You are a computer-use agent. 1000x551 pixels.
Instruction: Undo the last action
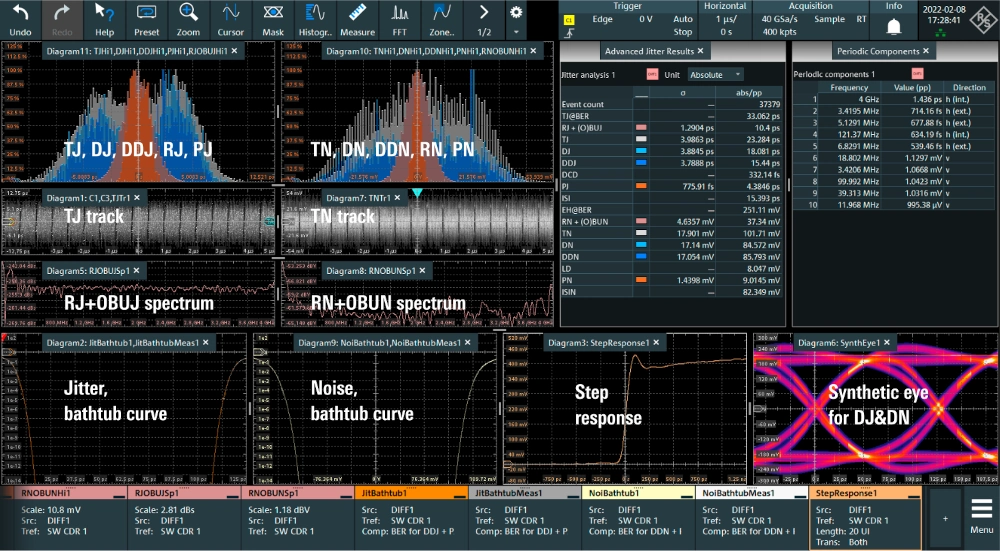(20, 20)
